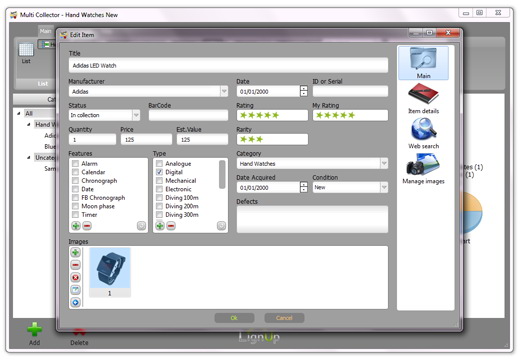Uncheck the Digital type checkbox
The width and height of the screenshot is (522, 360).
tap(159, 172)
